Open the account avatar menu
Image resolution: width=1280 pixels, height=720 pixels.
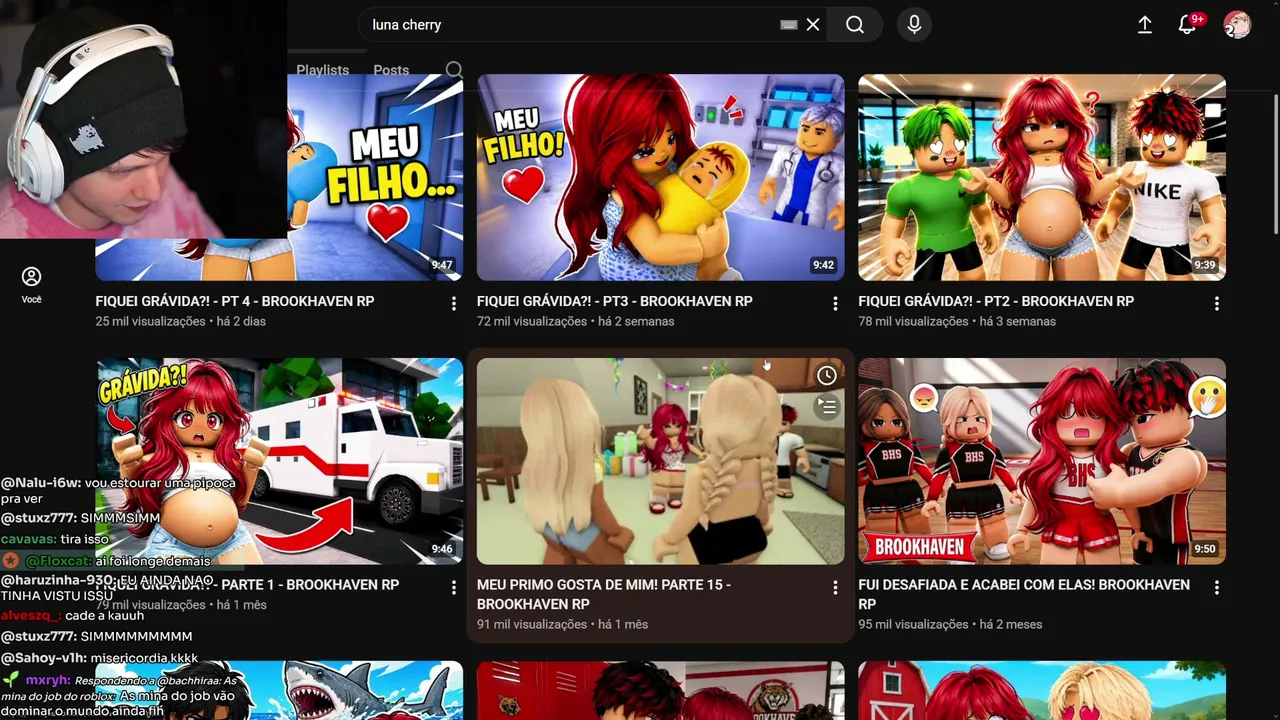[x=1237, y=25]
